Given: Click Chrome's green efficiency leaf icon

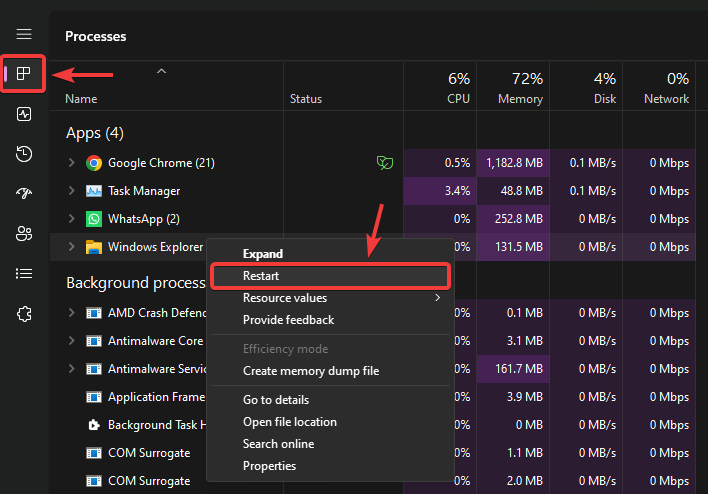Looking at the screenshot, I should (x=382, y=162).
